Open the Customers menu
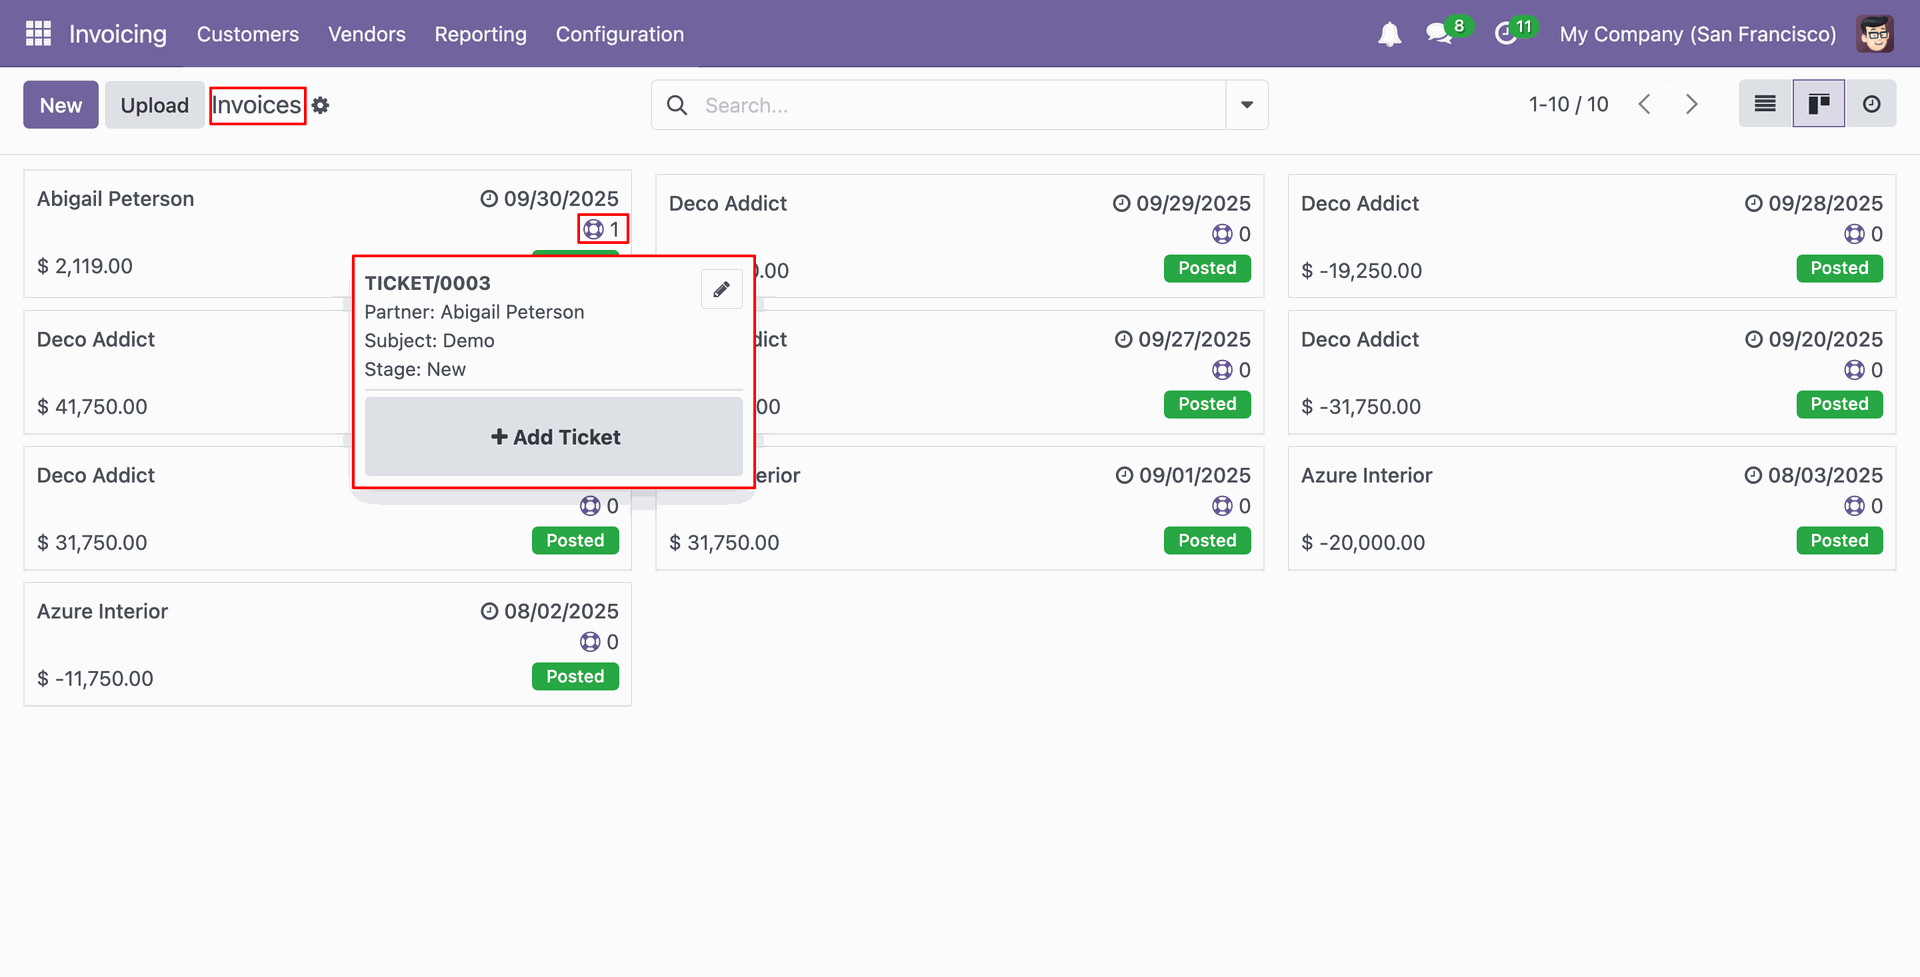The height and width of the screenshot is (977, 1920). pyautogui.click(x=247, y=34)
